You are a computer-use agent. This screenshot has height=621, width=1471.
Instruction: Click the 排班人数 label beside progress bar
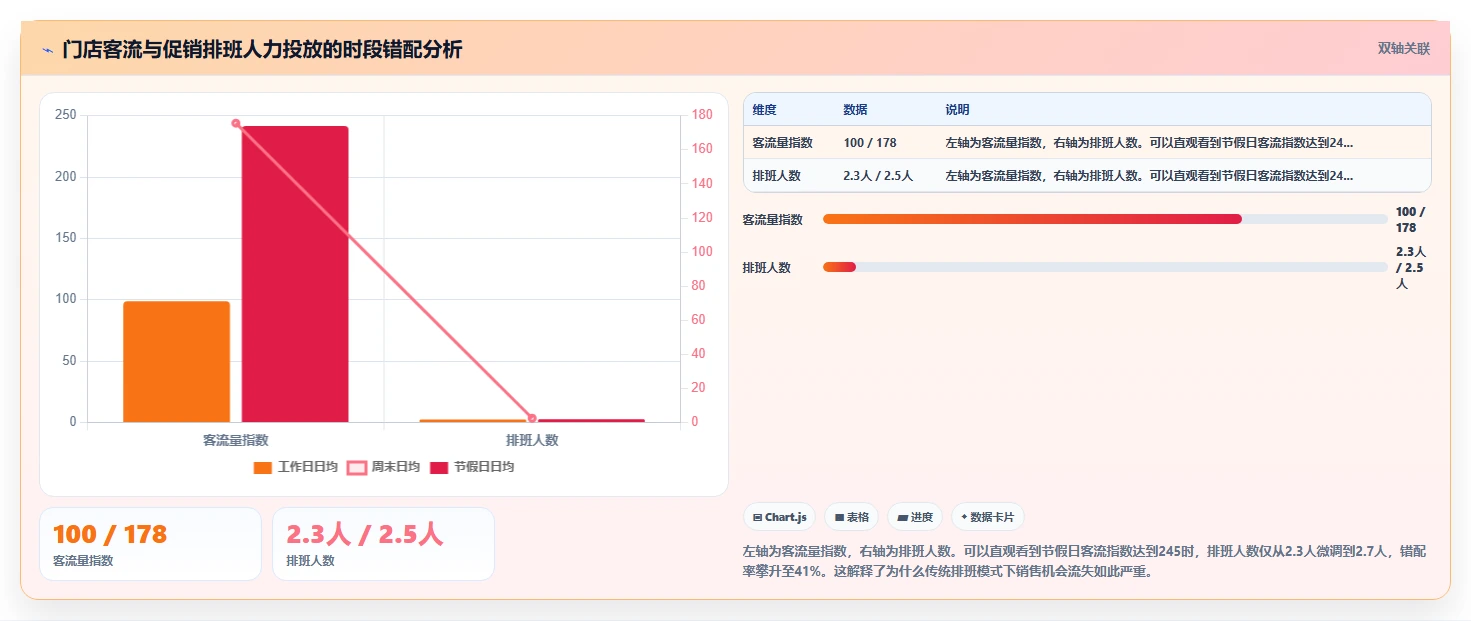tap(767, 268)
